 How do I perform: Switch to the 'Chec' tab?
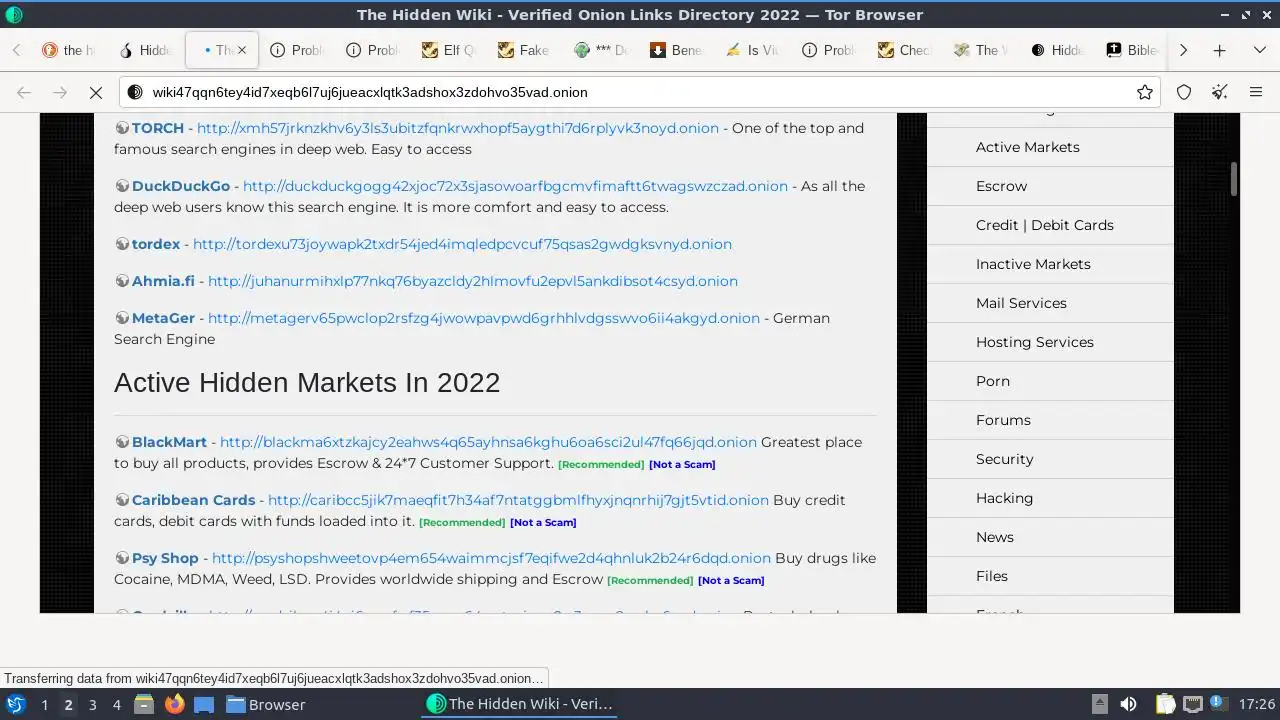(905, 50)
